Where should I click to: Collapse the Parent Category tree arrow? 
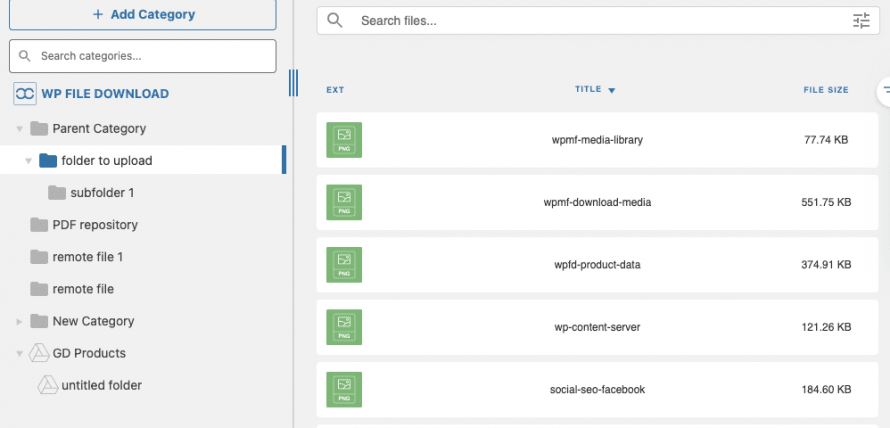click(x=20, y=129)
